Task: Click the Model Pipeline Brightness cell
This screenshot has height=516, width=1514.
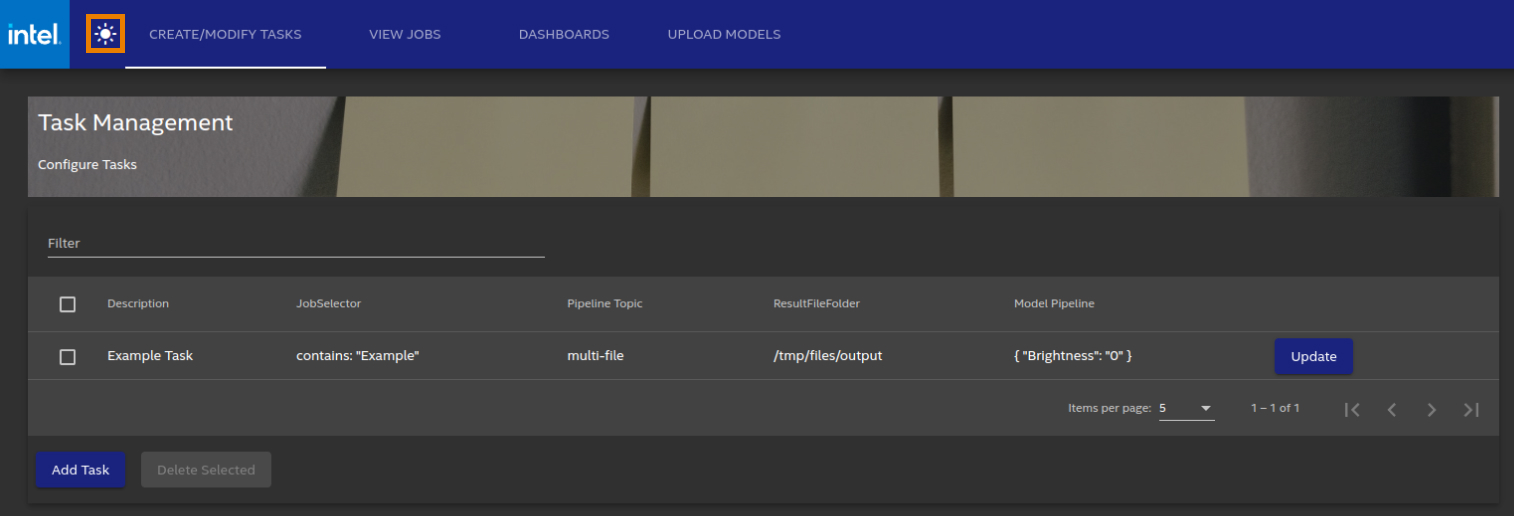Action: pyautogui.click(x=1073, y=356)
